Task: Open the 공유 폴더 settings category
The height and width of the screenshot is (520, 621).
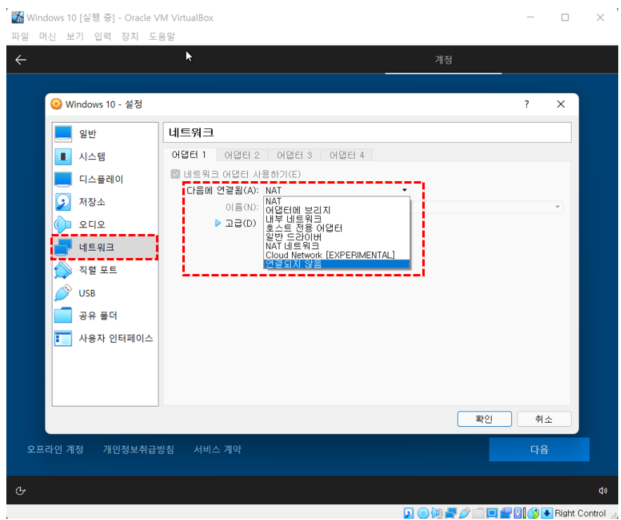Action: (x=105, y=316)
